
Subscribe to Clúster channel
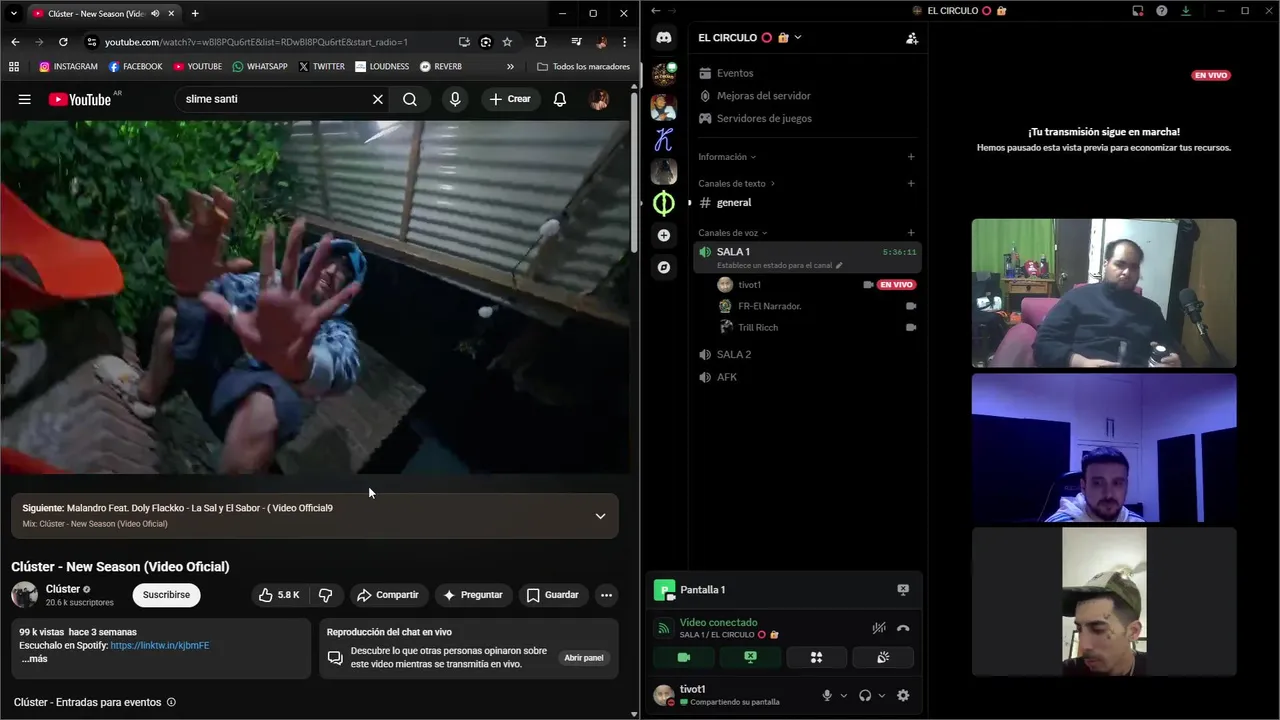tap(166, 595)
